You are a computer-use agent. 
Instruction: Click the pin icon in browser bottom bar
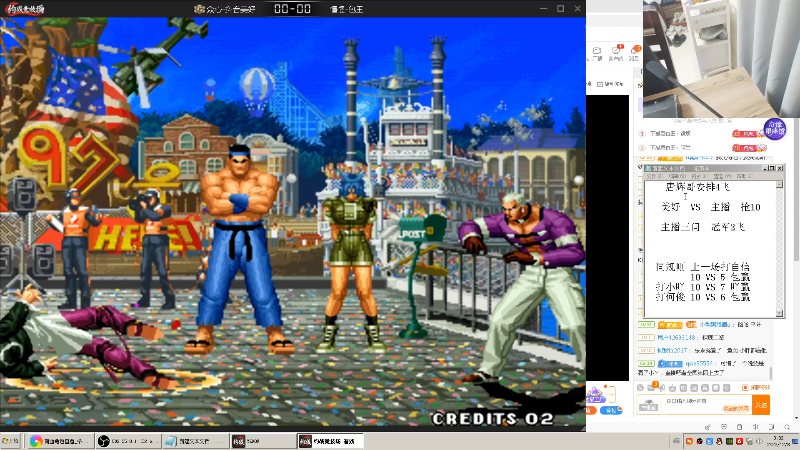(x=708, y=427)
